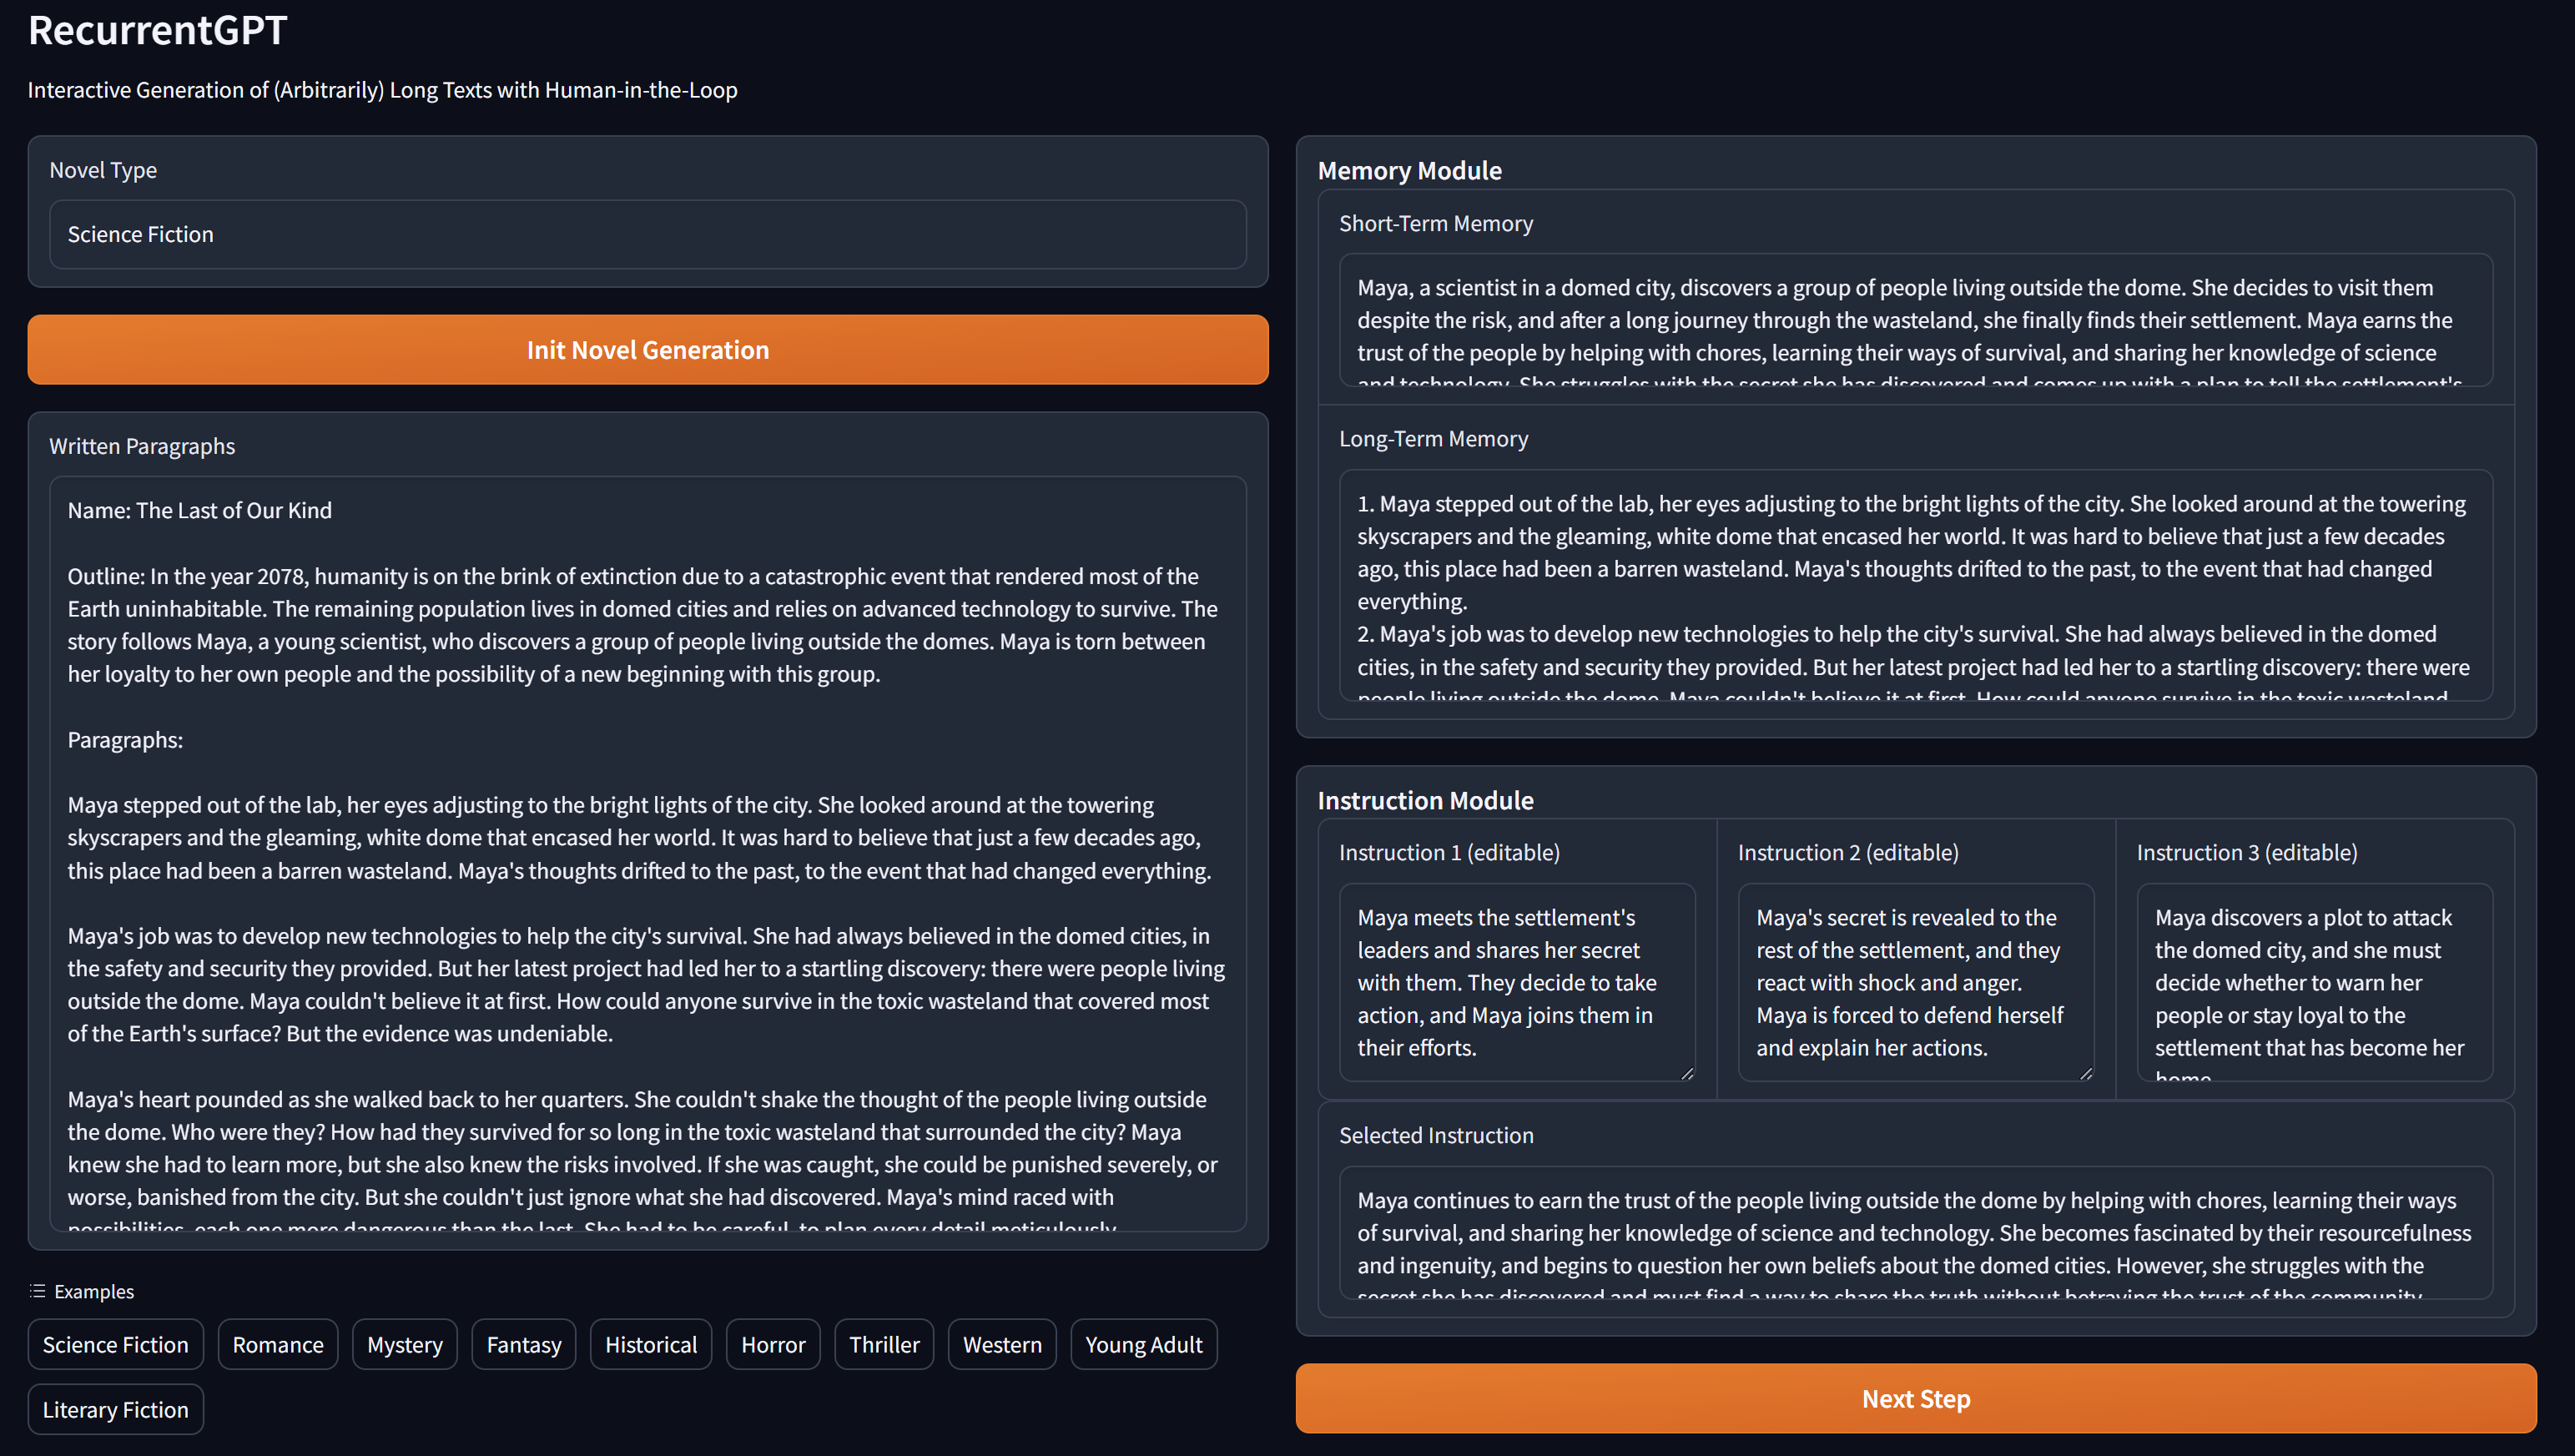Select the Horror genre tag
This screenshot has height=1456, width=2575.
[771, 1344]
